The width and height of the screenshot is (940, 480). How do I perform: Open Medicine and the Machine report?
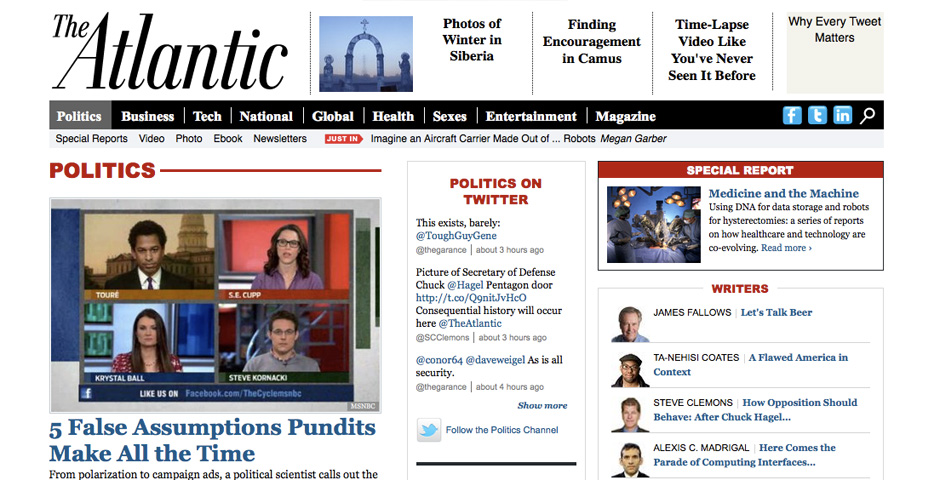(x=784, y=193)
